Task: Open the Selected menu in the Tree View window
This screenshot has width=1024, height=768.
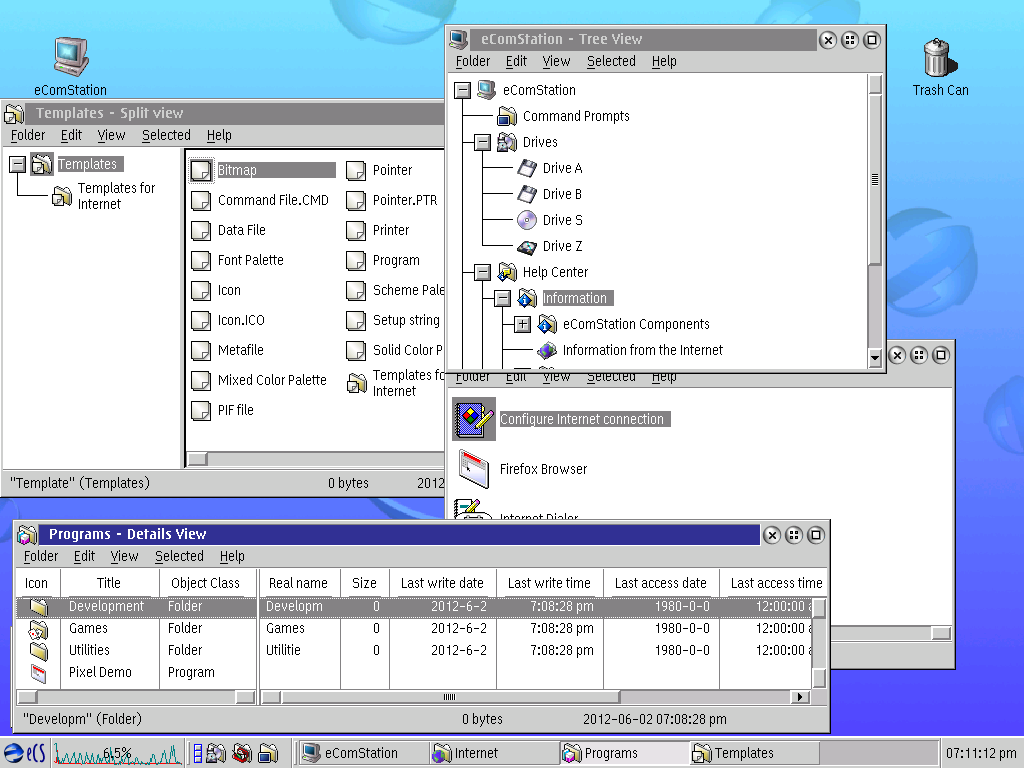Action: tap(611, 61)
